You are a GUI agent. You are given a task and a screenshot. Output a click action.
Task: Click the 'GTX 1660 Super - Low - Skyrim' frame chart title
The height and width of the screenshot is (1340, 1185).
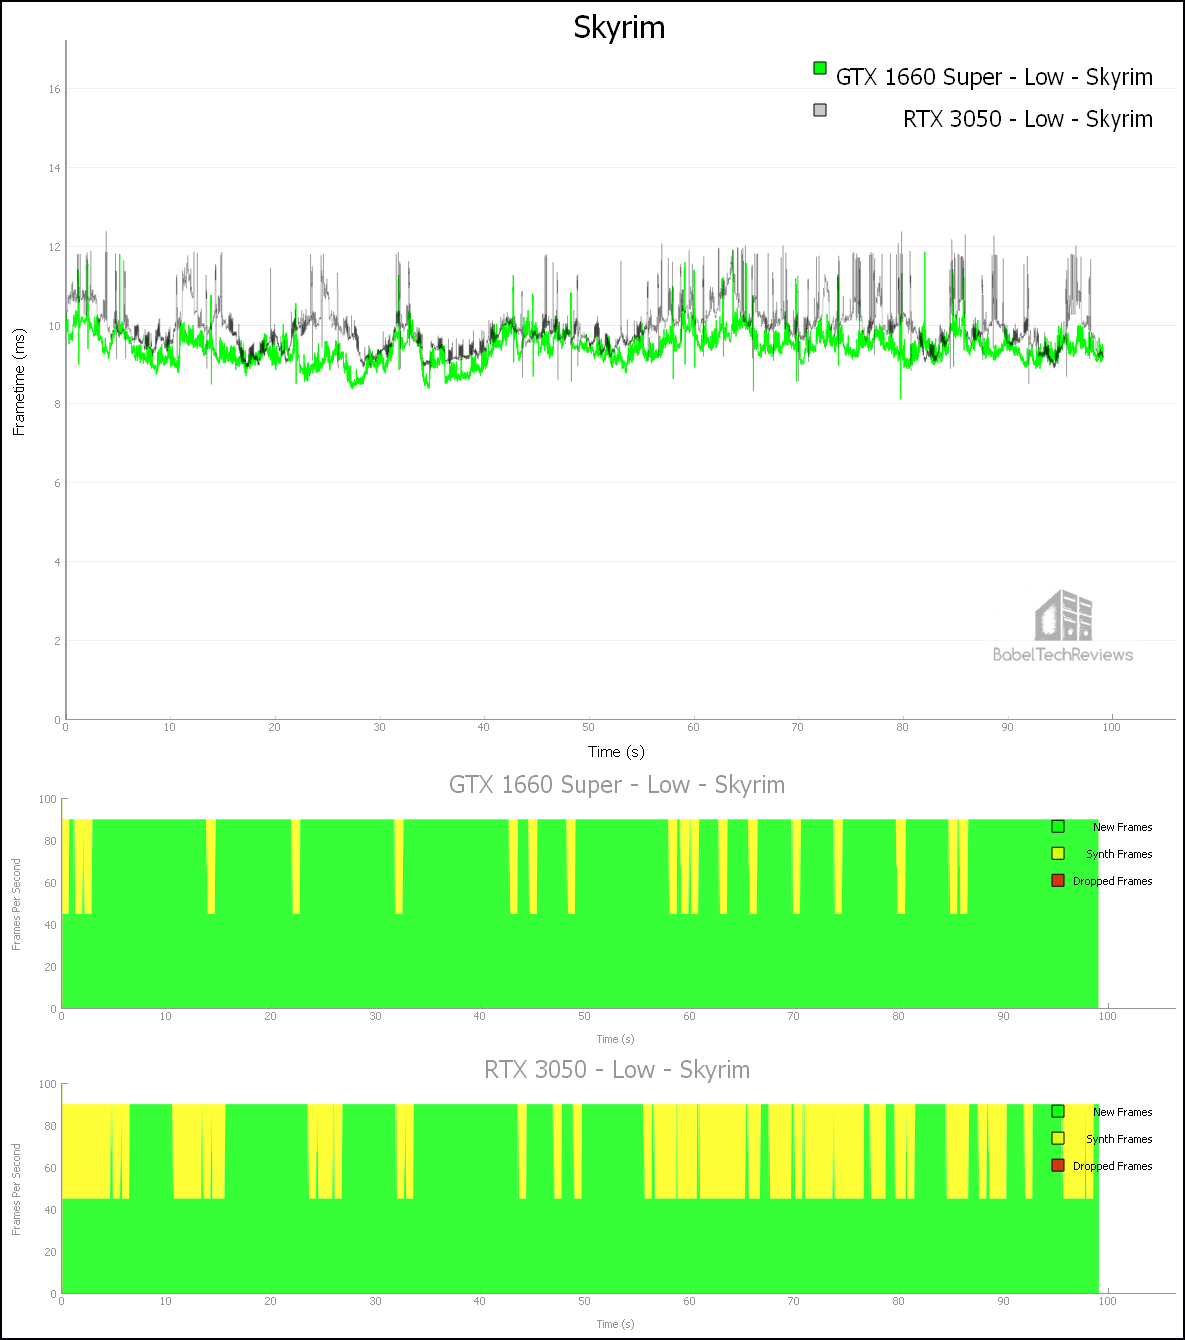coord(617,785)
